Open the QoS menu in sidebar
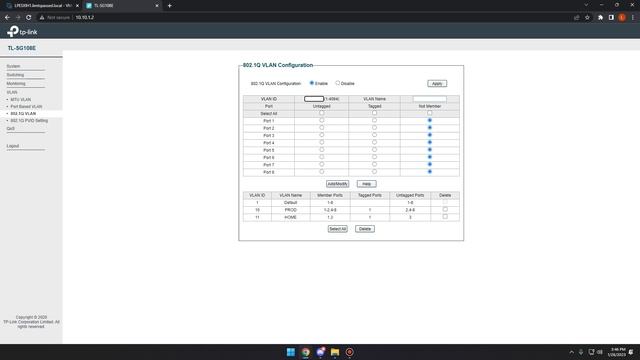This screenshot has width=640, height=360. point(10,129)
